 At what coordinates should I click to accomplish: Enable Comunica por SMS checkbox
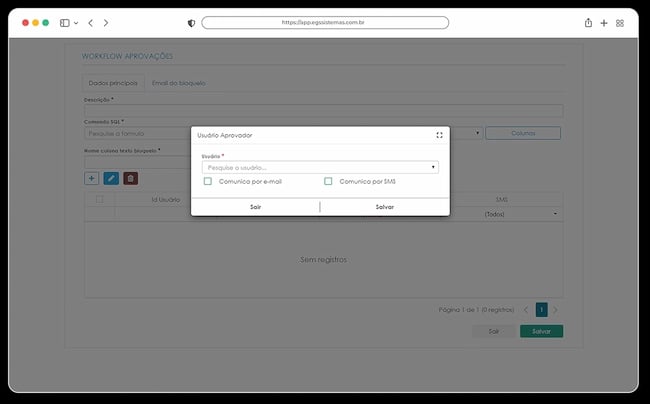tap(328, 181)
